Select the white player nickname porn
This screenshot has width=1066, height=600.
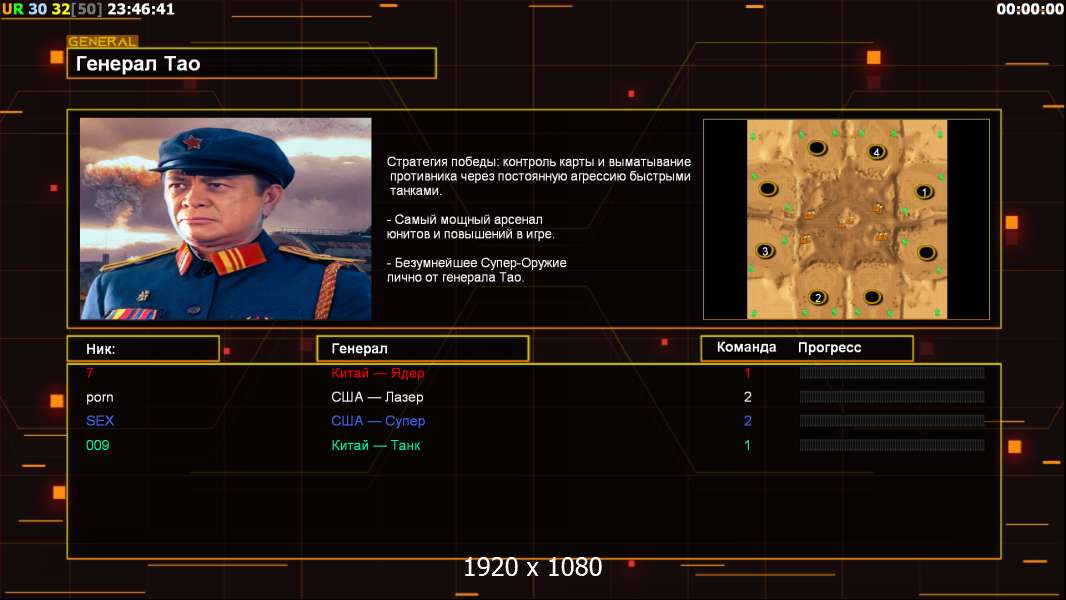click(100, 398)
